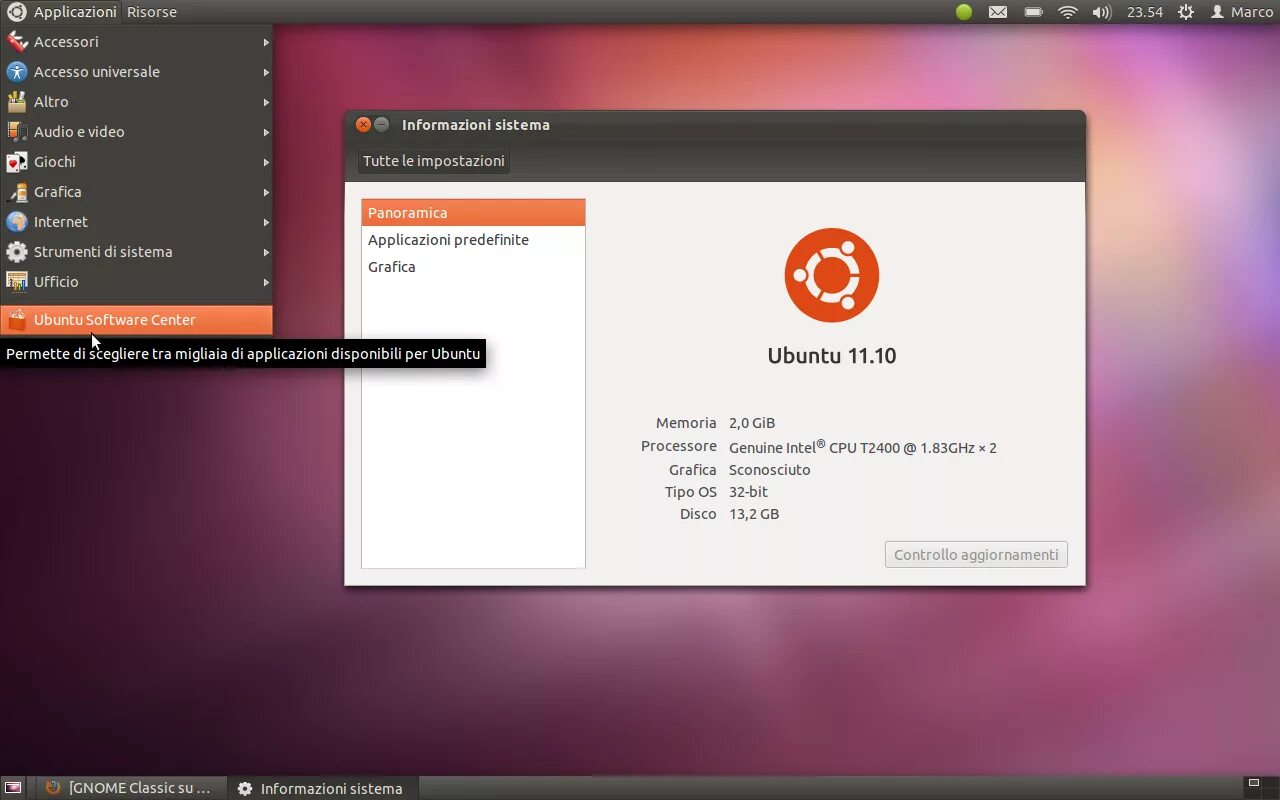Expand the Audio e video submenu arrow
Image resolution: width=1280 pixels, height=800 pixels.
(266, 132)
